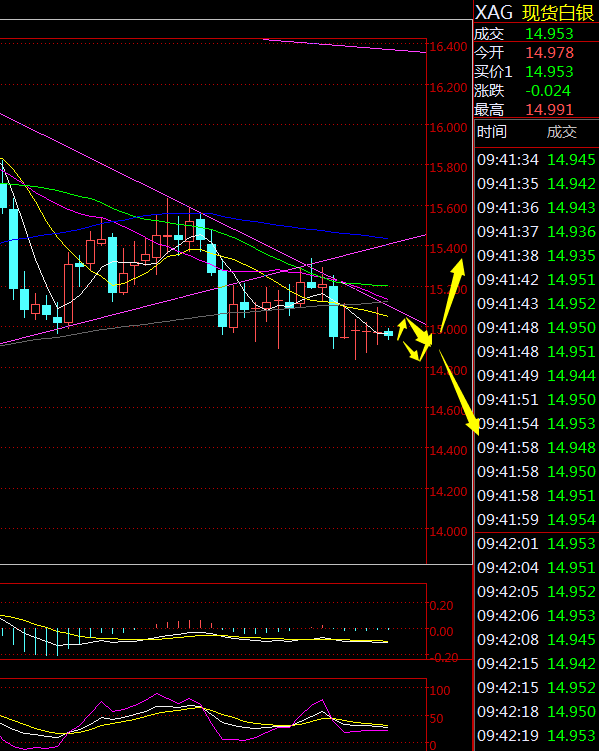Screen dimensions: 599x751
Task: Click the XAG 现货白银 title header
Action: (x=535, y=12)
